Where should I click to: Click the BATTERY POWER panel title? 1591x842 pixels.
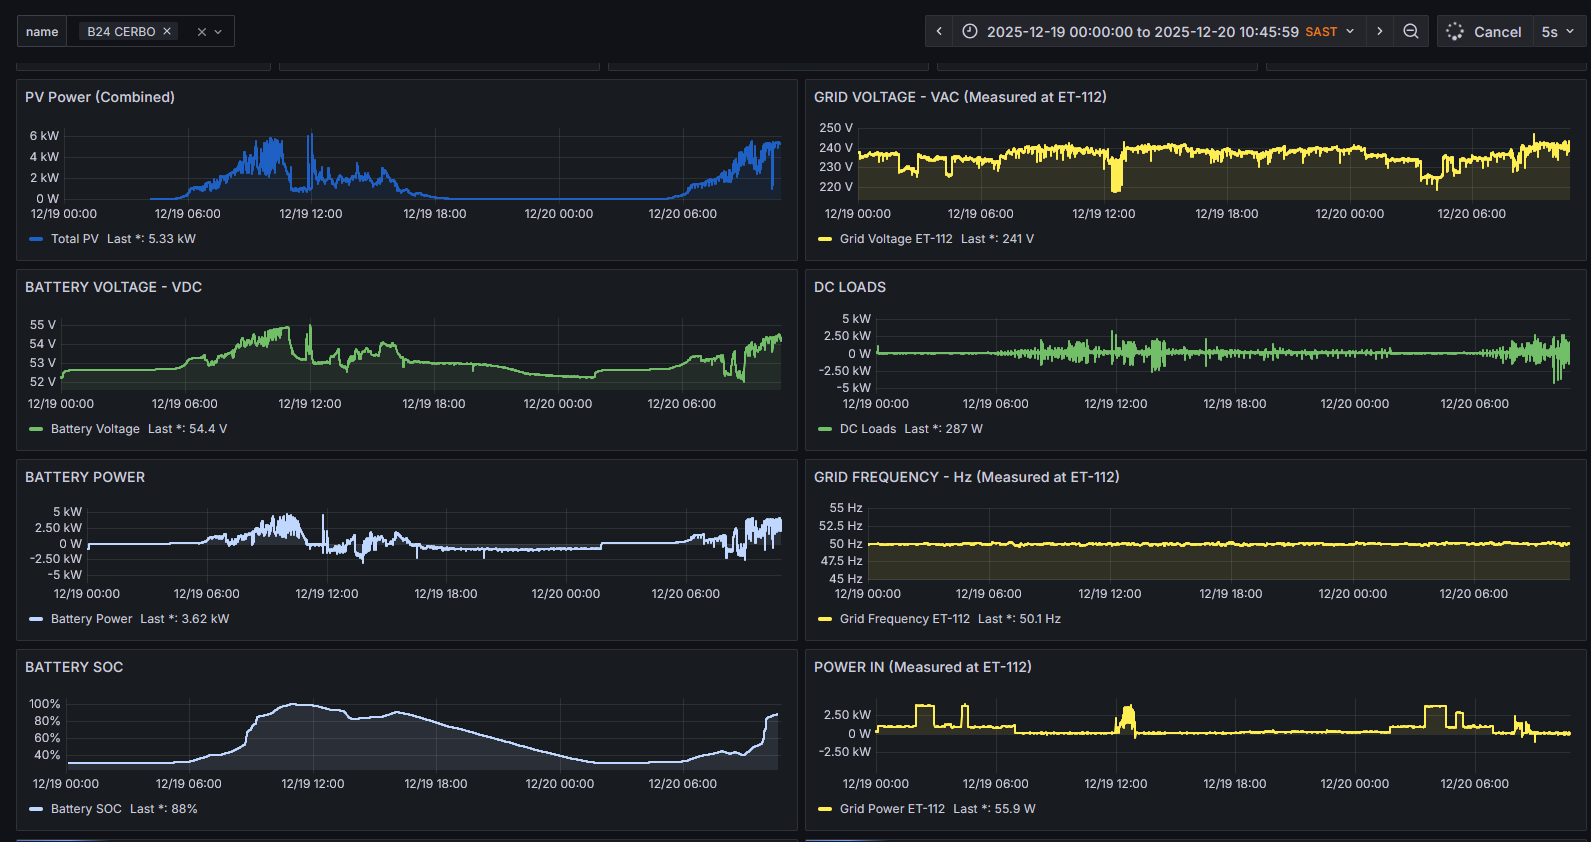85,477
